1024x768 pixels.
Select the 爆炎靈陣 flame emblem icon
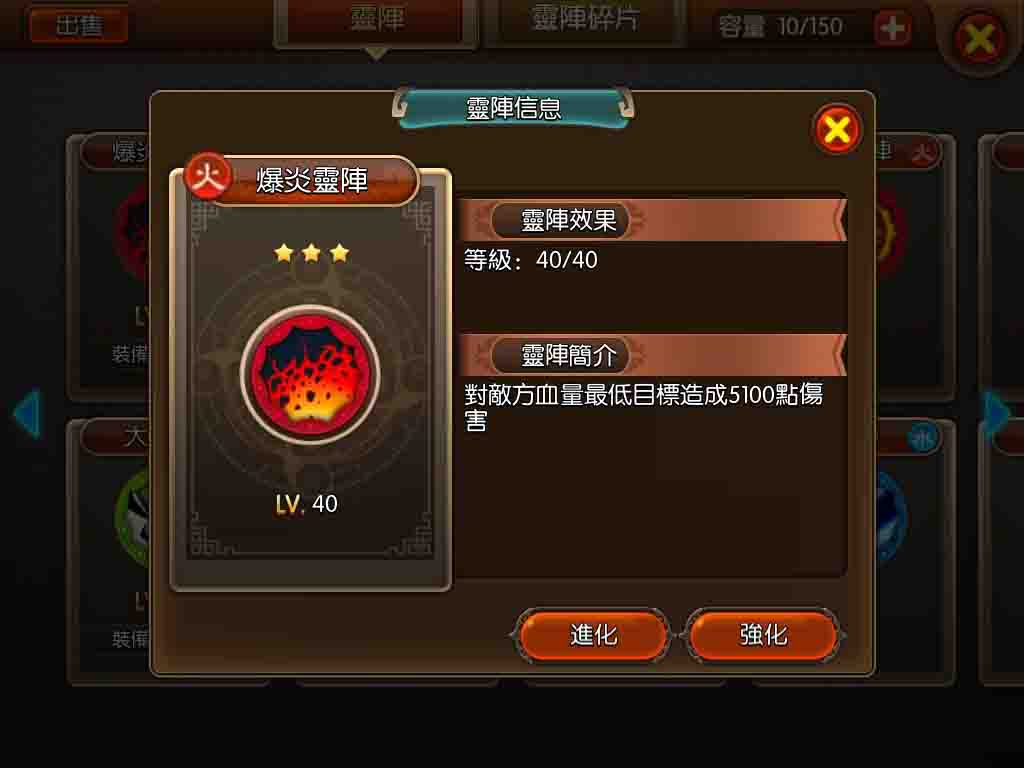pyautogui.click(x=310, y=375)
